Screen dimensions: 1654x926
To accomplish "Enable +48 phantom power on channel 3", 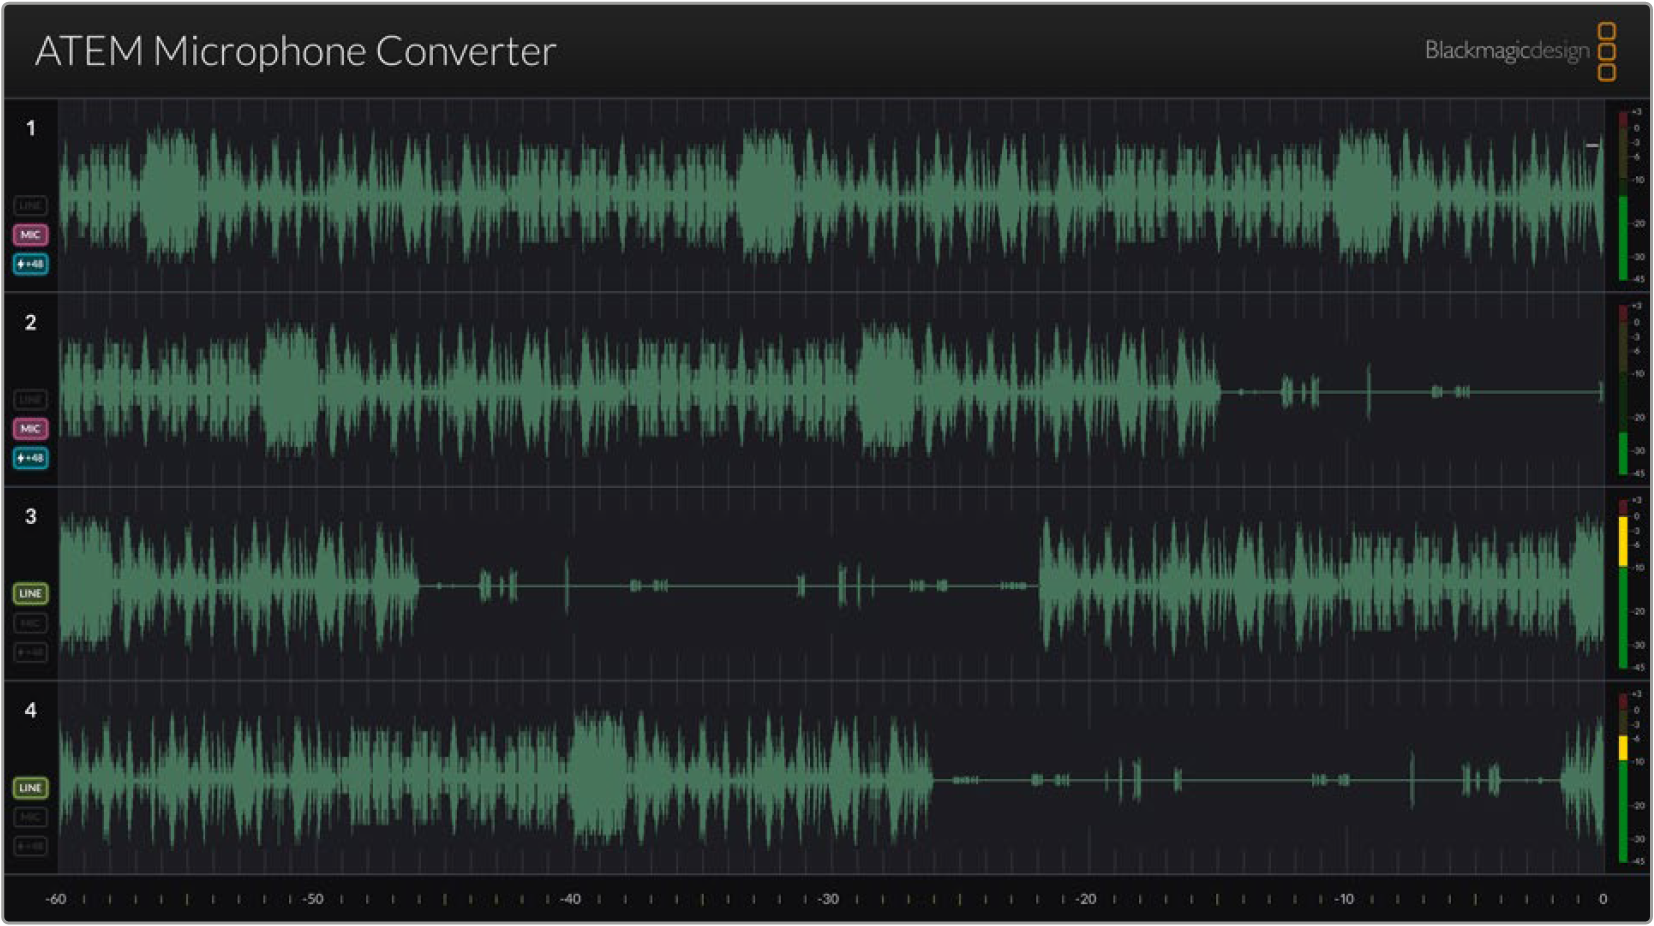I will [30, 652].
